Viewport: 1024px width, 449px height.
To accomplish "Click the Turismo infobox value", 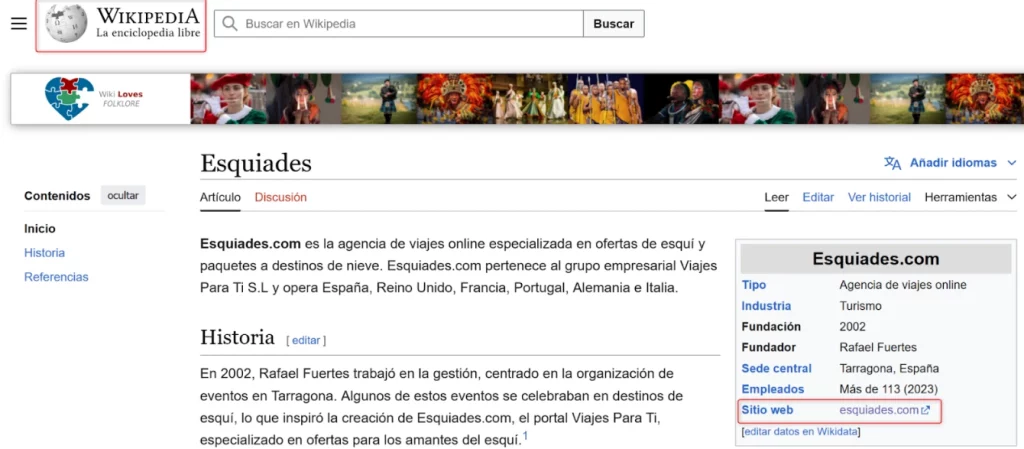I will [x=860, y=306].
